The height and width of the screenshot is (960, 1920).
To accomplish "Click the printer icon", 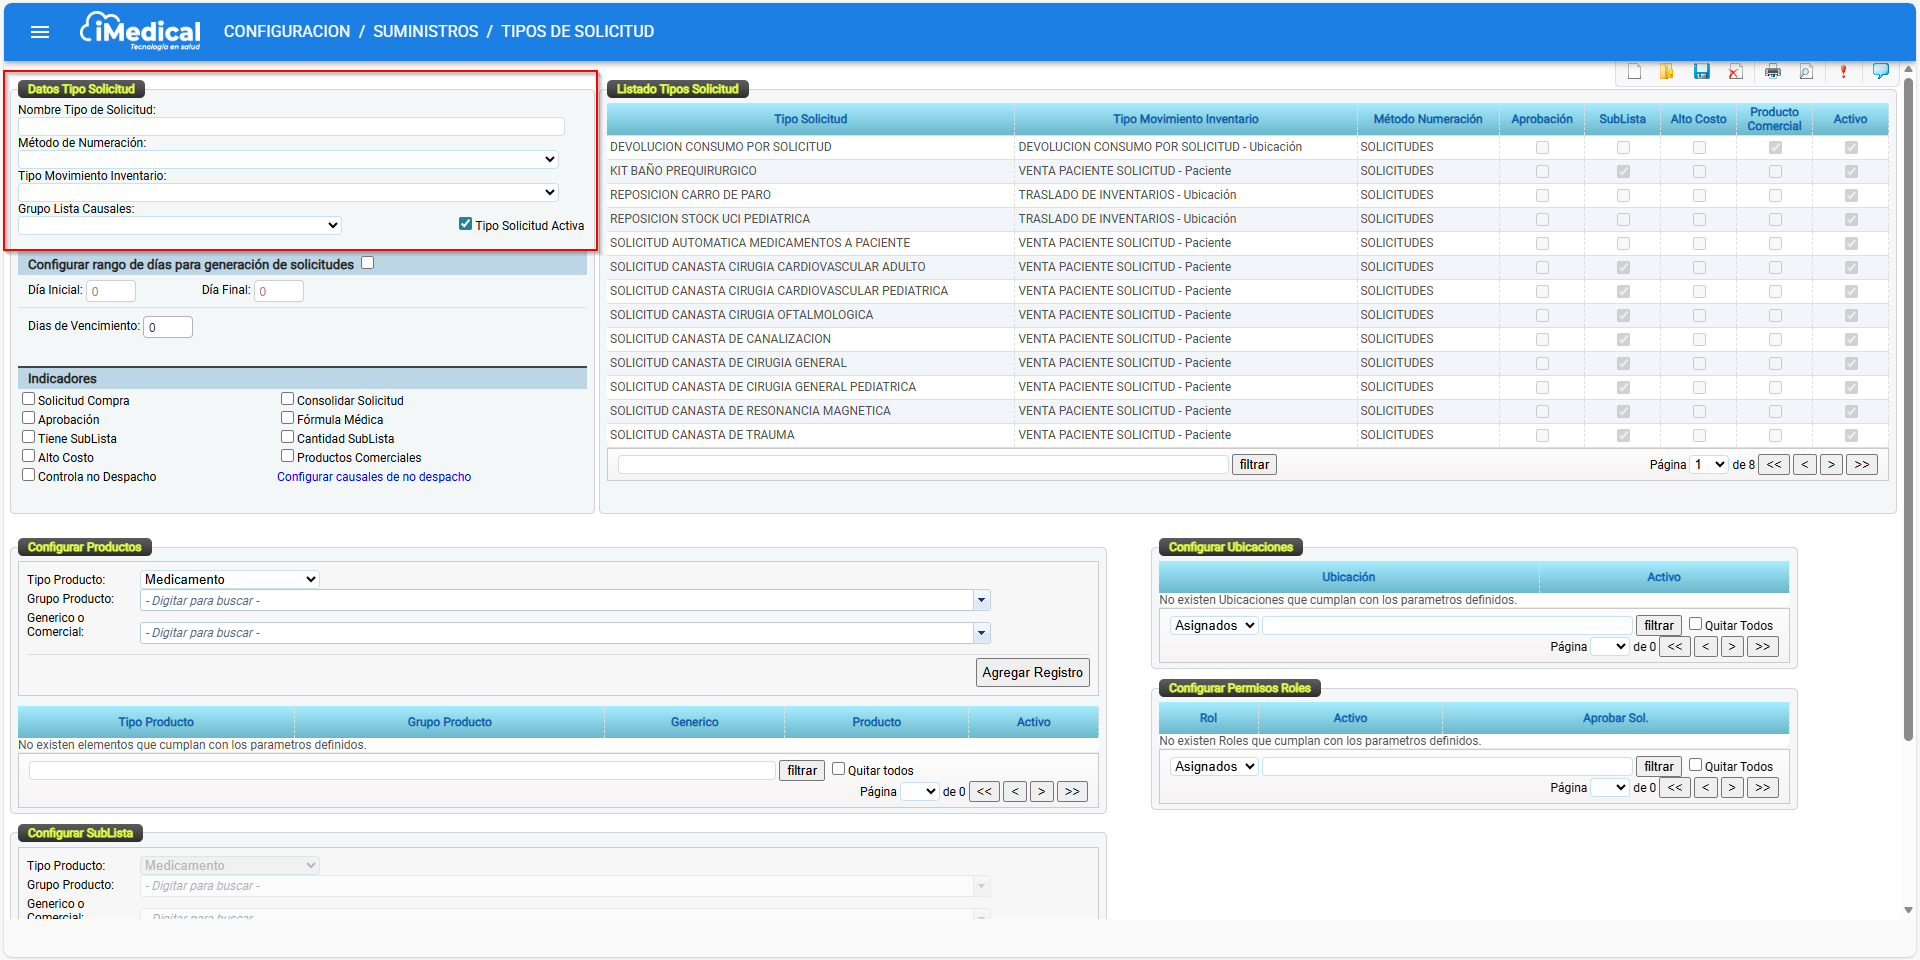I will coord(1773,71).
